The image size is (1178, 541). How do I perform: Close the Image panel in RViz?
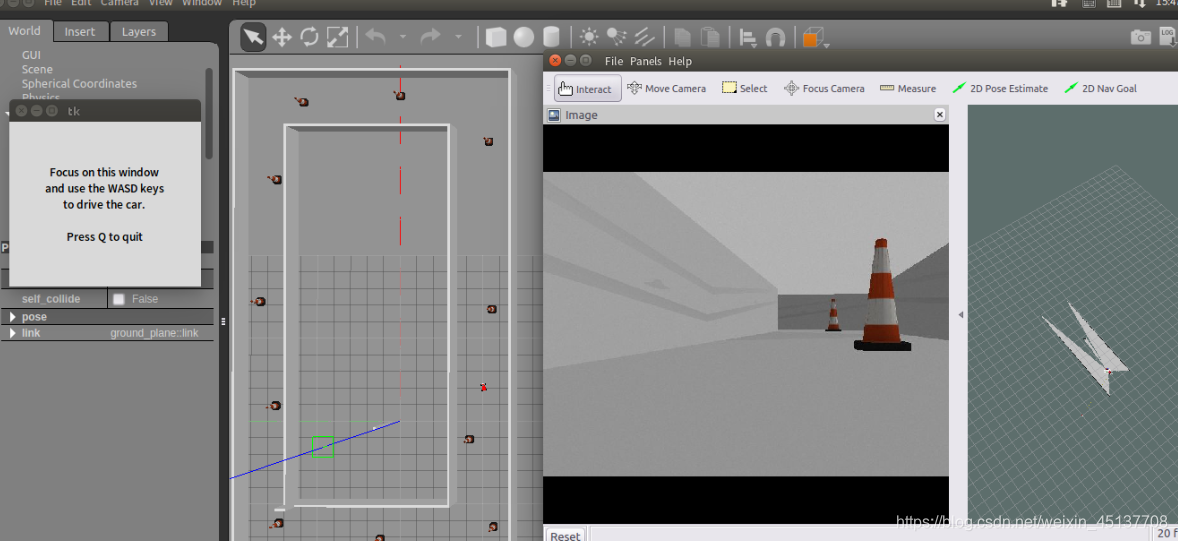939,115
